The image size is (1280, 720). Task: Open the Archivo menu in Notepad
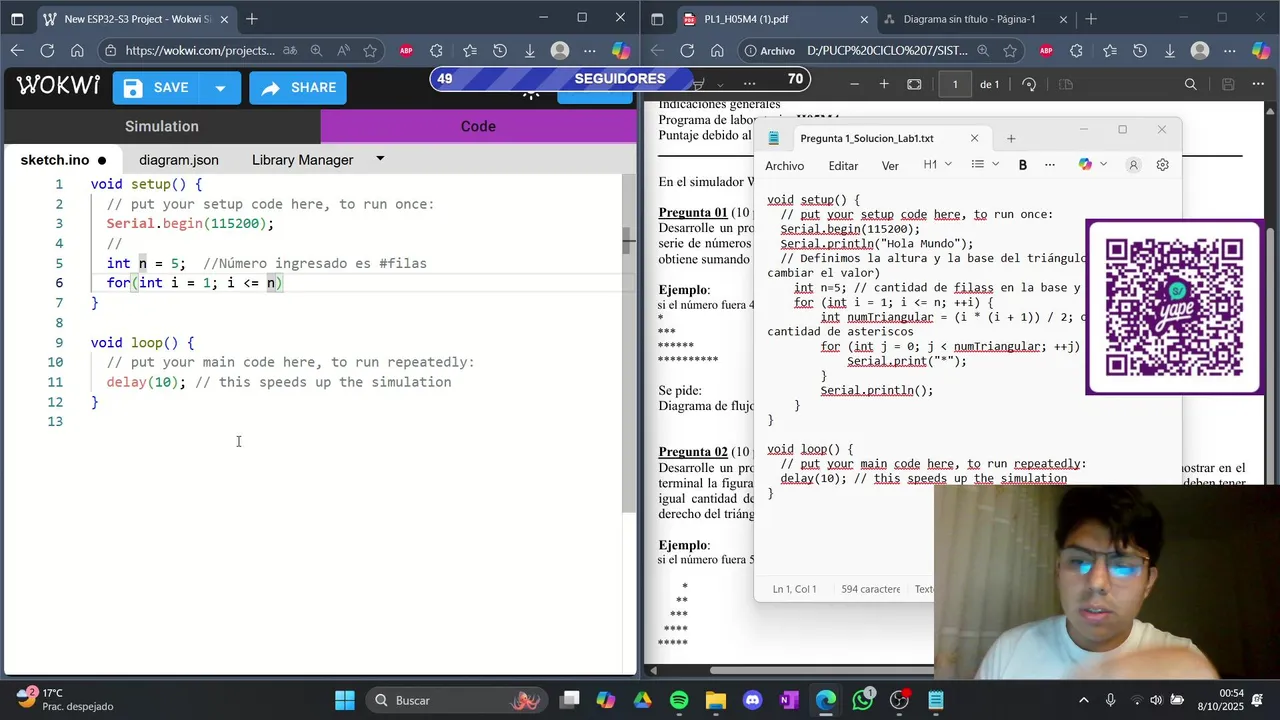tap(784, 166)
